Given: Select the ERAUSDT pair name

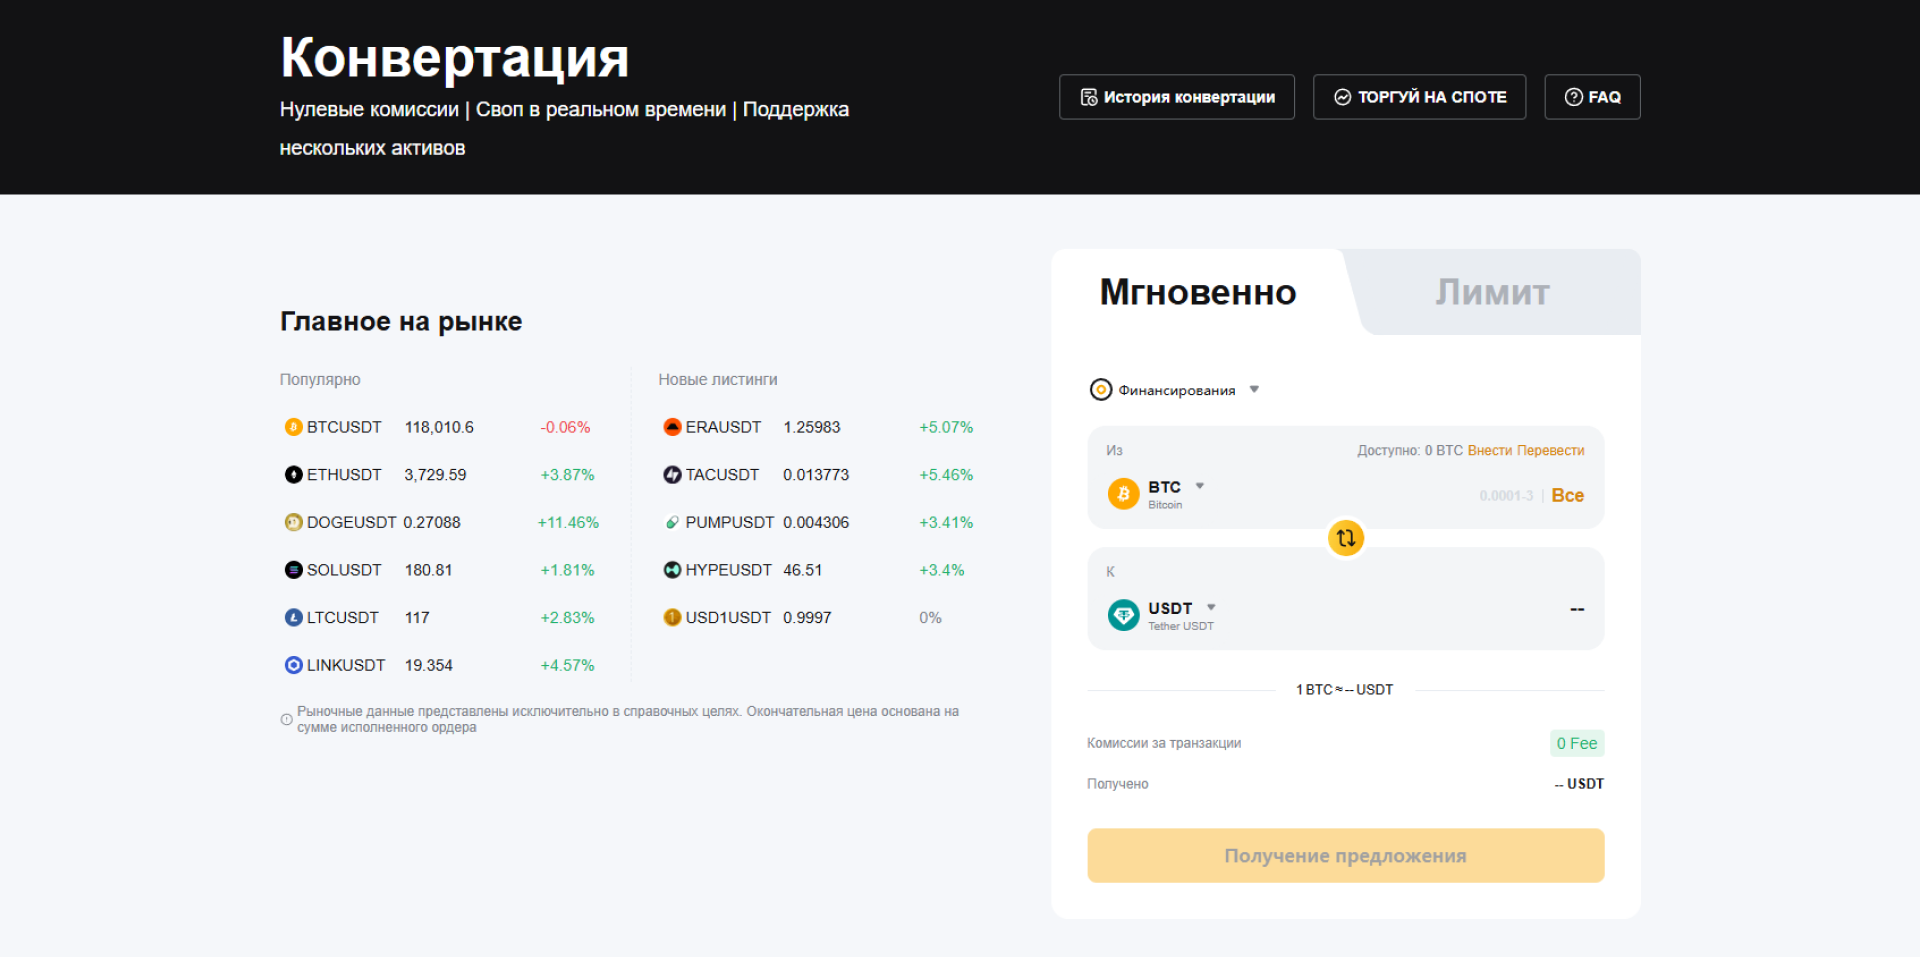Looking at the screenshot, I should (x=723, y=427).
